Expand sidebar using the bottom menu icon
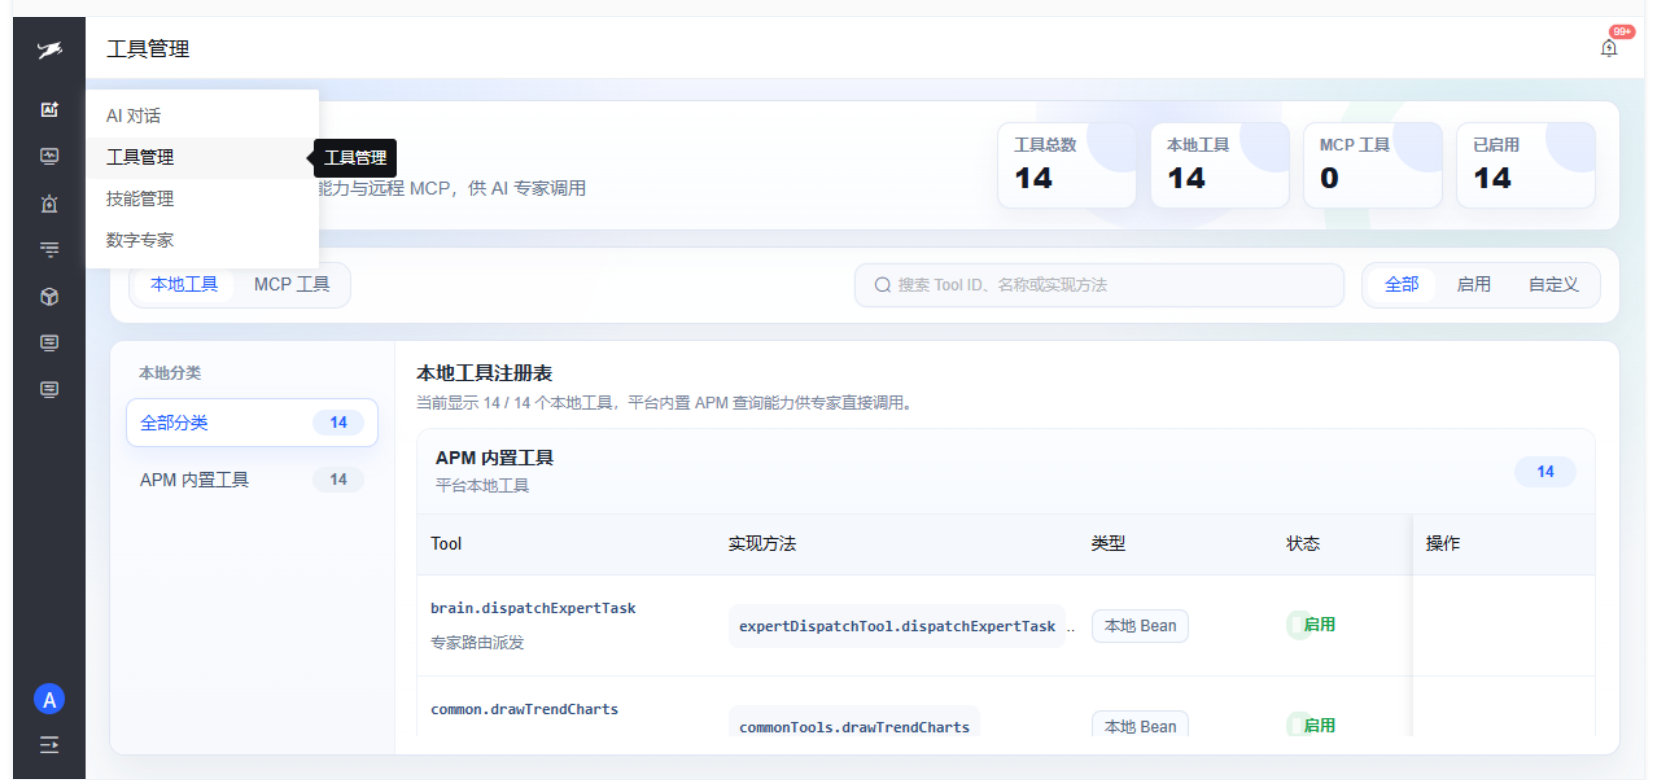1655x780 pixels. 49,745
